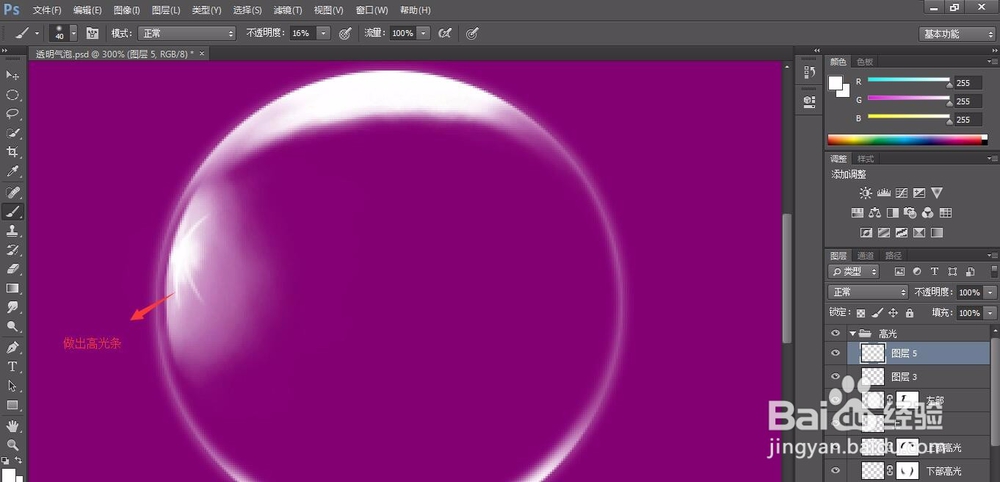Select the Elliptical Marquee tool
The height and width of the screenshot is (482, 1000).
[x=12, y=95]
